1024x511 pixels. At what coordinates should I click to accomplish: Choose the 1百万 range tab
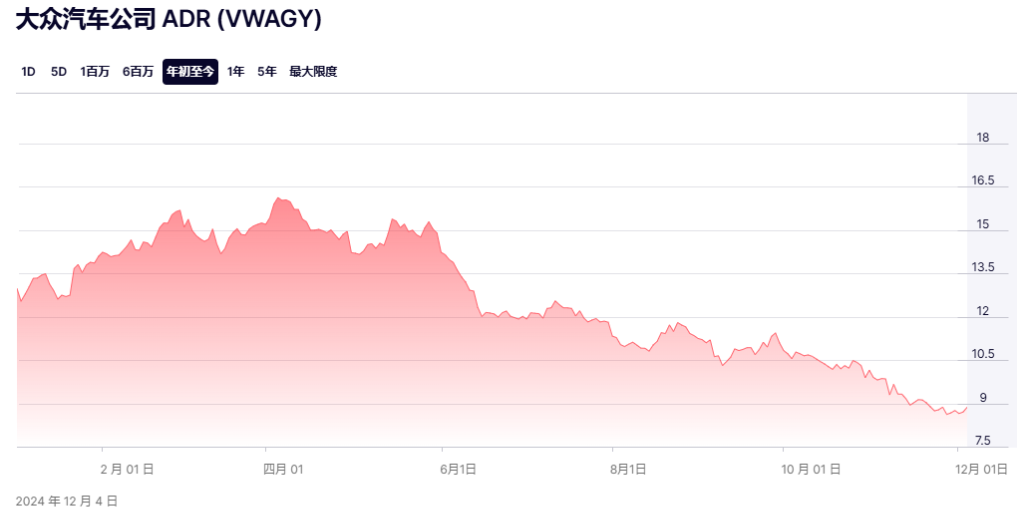point(95,72)
